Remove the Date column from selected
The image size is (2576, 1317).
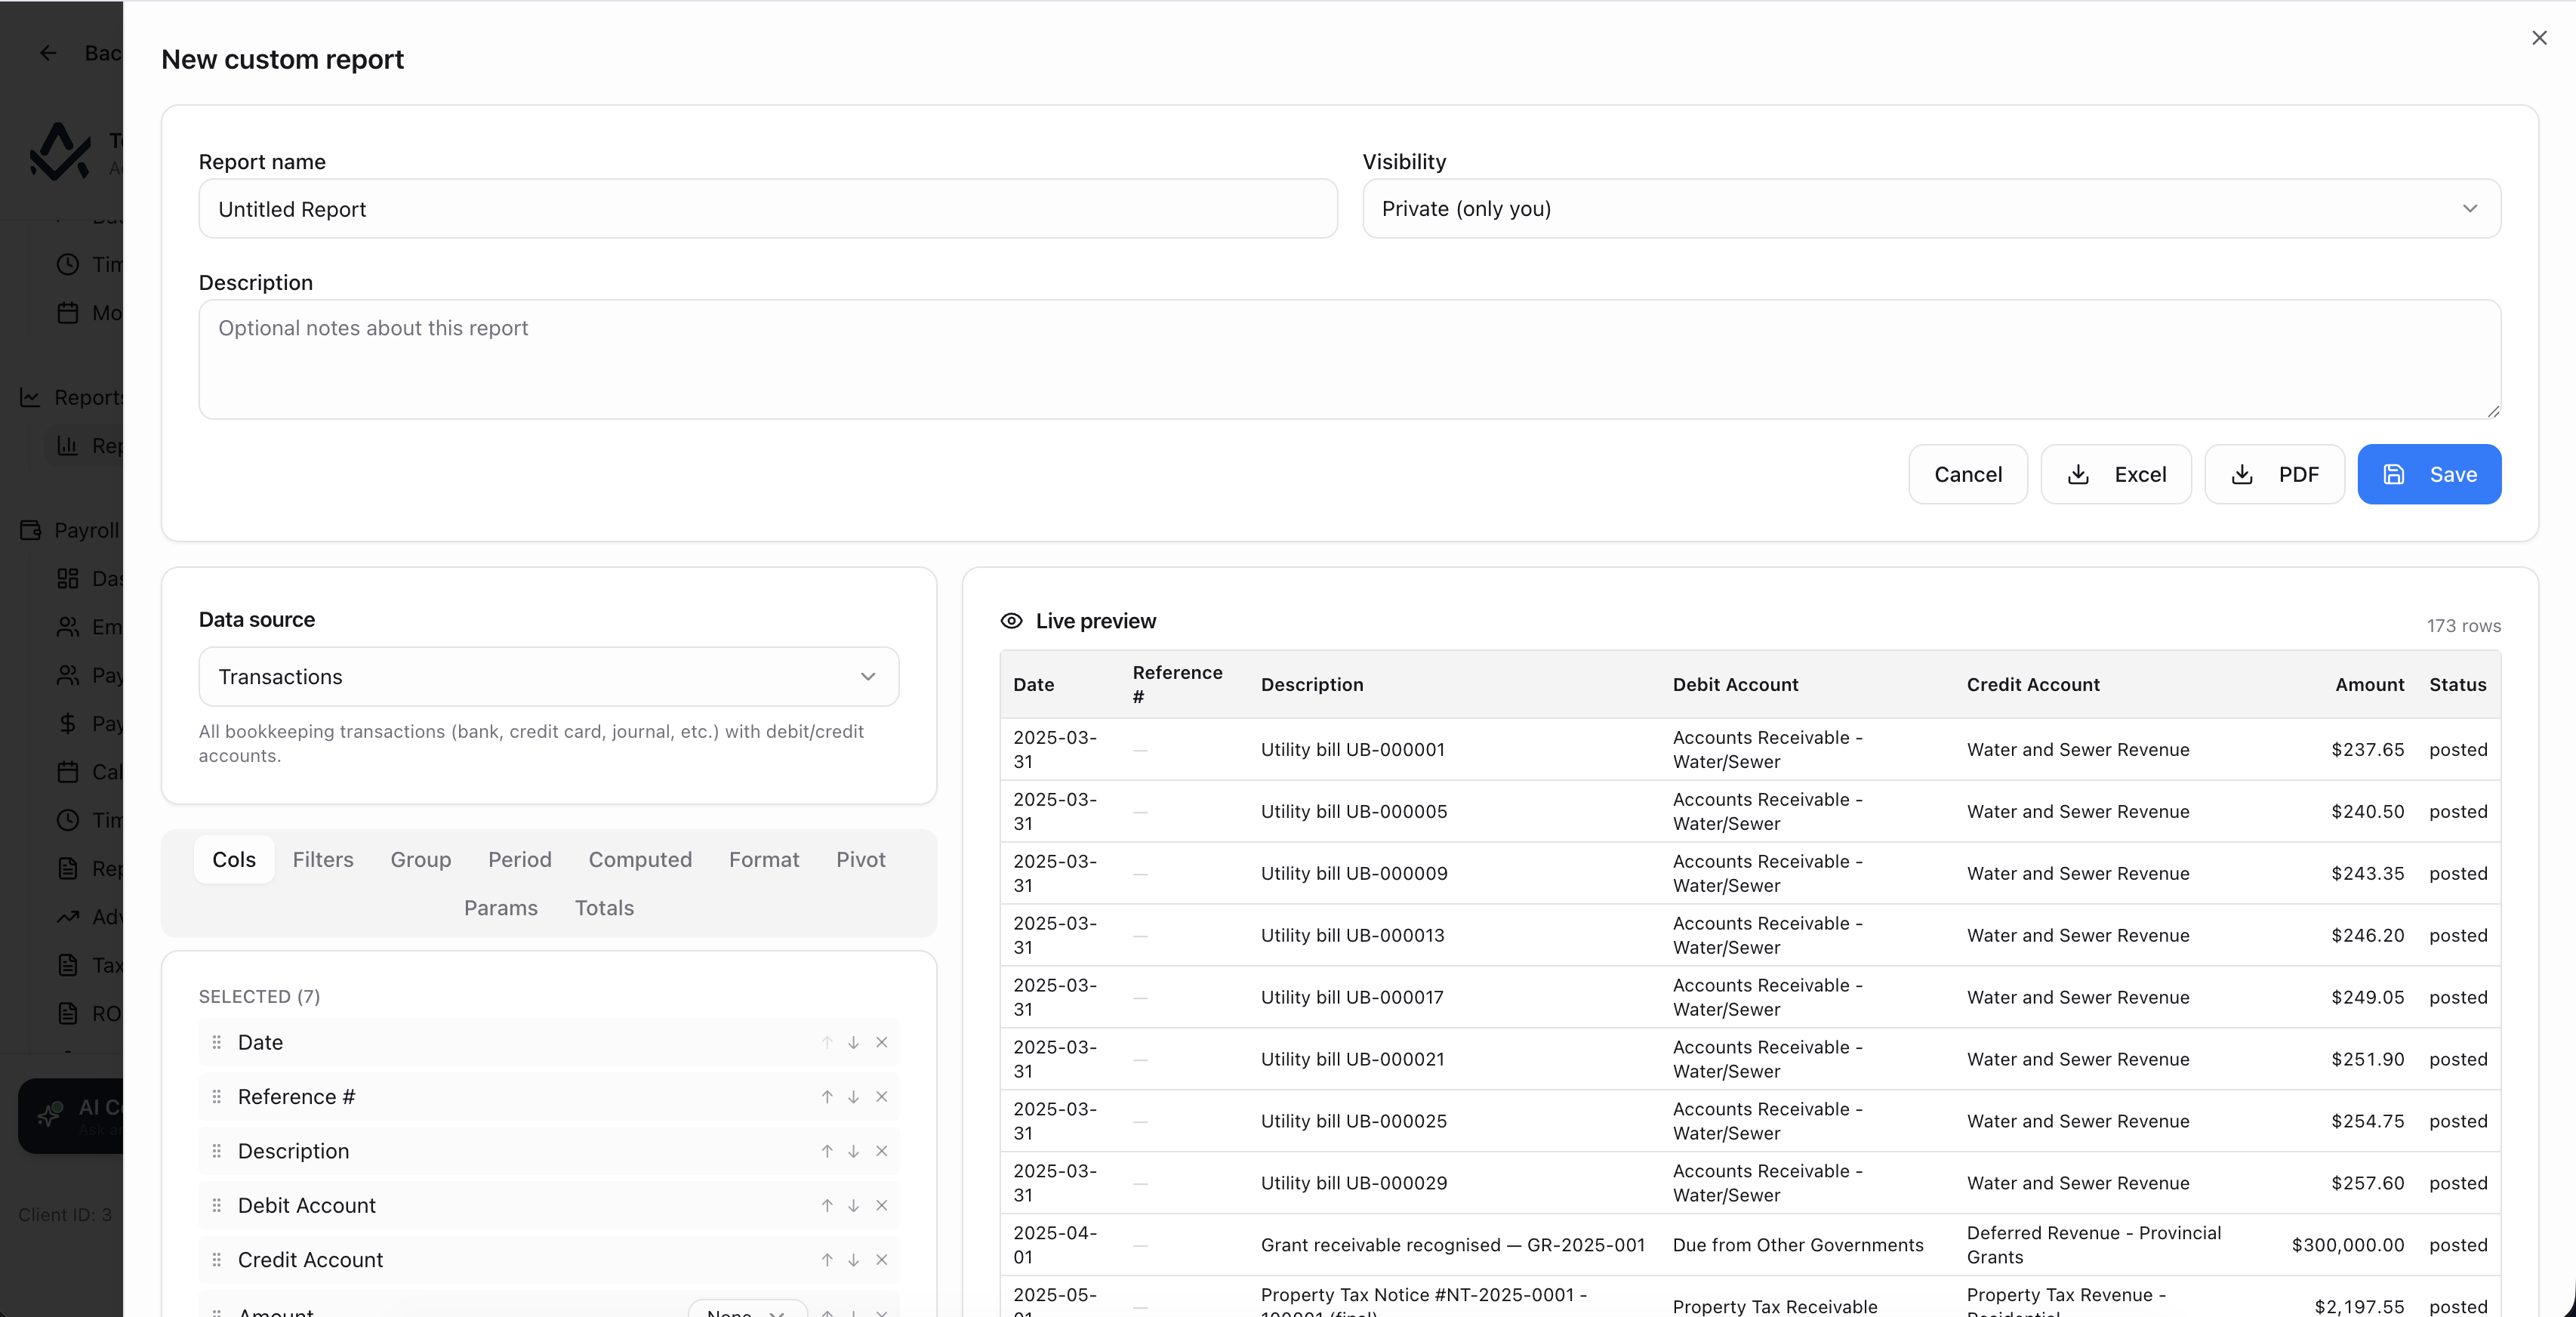pyautogui.click(x=882, y=1042)
